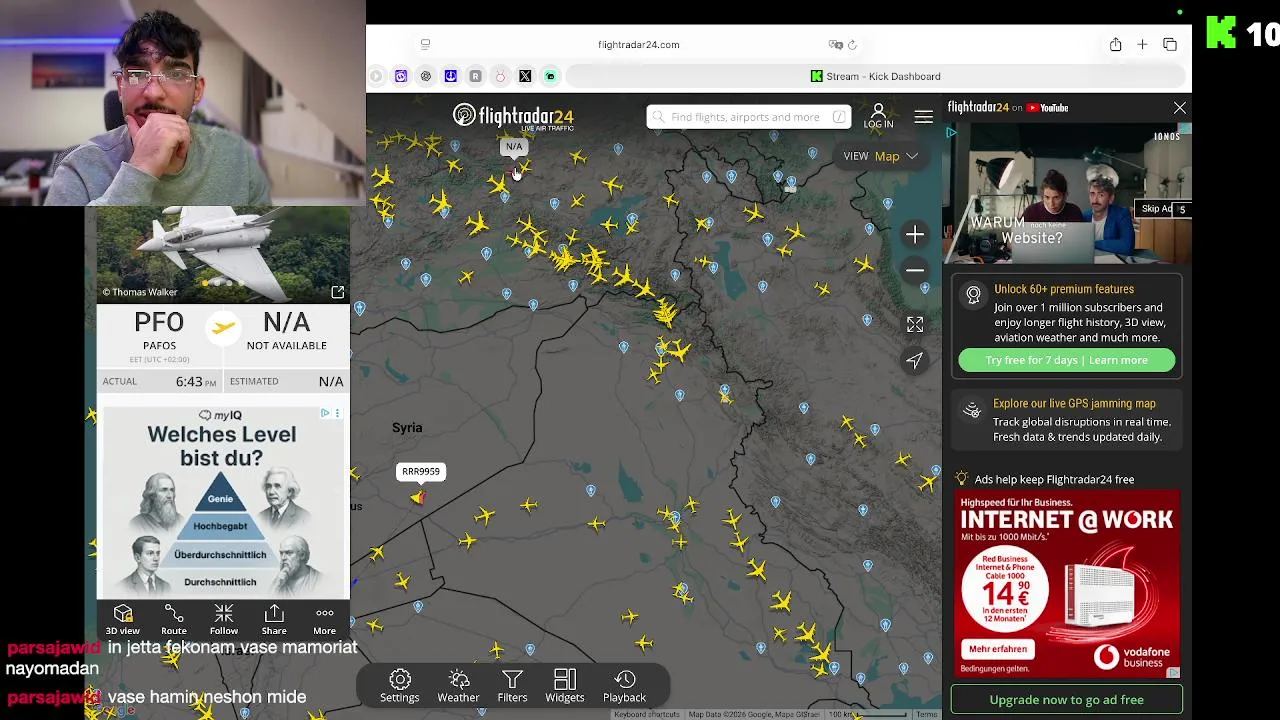1280x720 pixels.
Task: Open the R bookmark in favorites bar
Action: (x=475, y=76)
